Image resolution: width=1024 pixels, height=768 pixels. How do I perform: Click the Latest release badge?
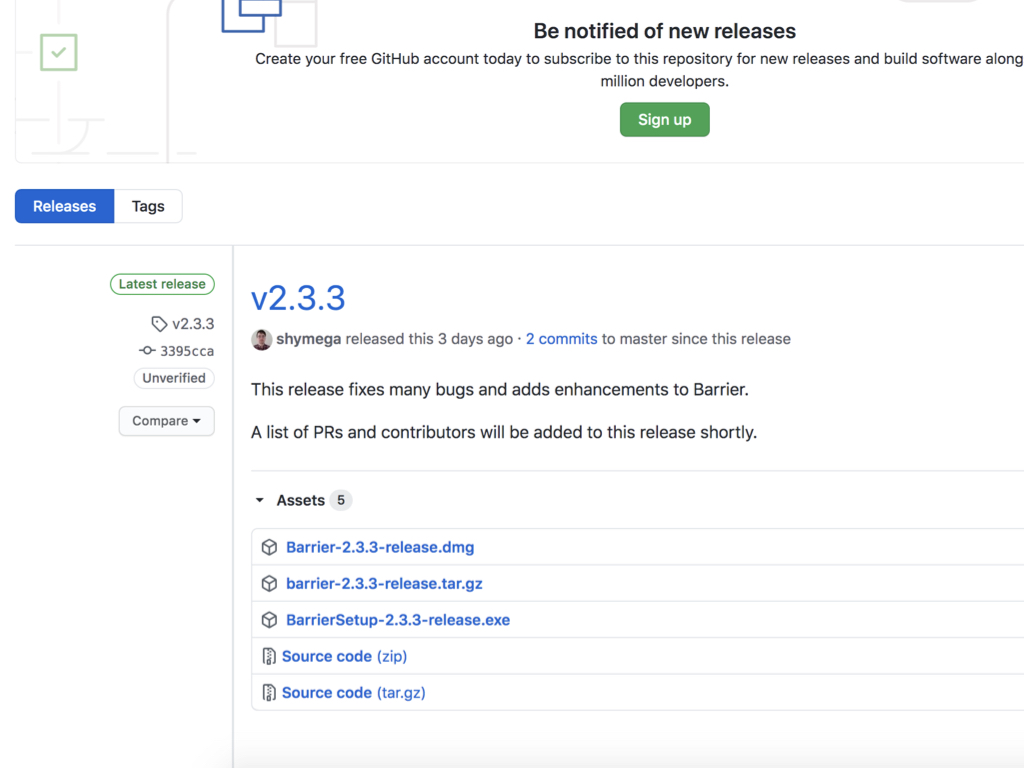pos(162,284)
